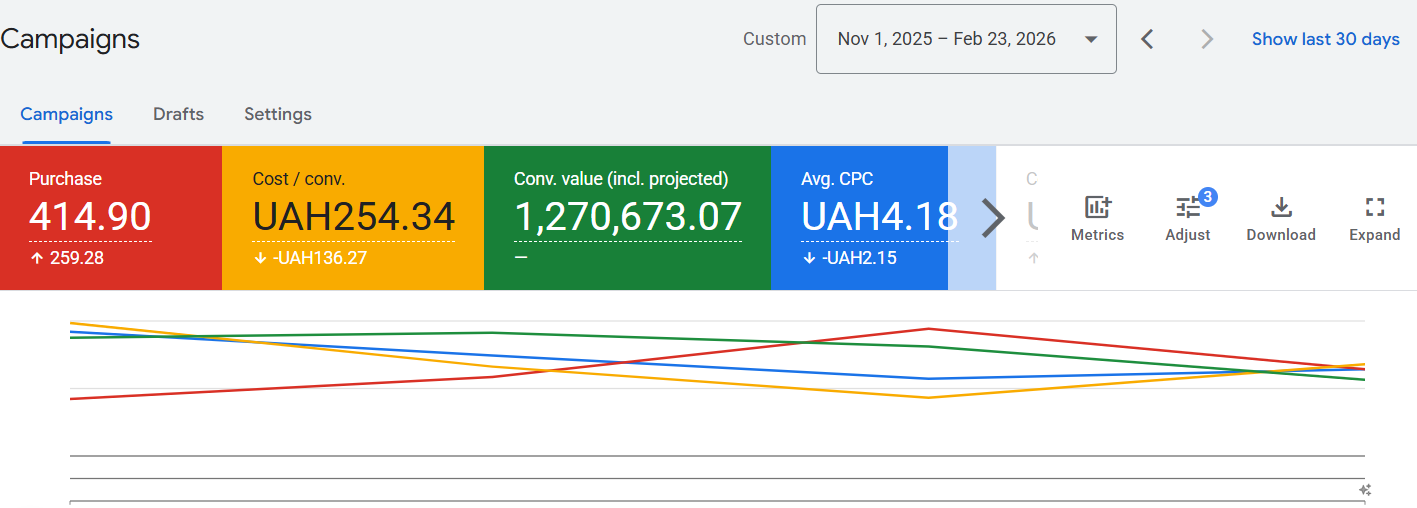Viewport: 1417px width, 508px height.
Task: Click the Campaigns page heading
Action: [70, 39]
